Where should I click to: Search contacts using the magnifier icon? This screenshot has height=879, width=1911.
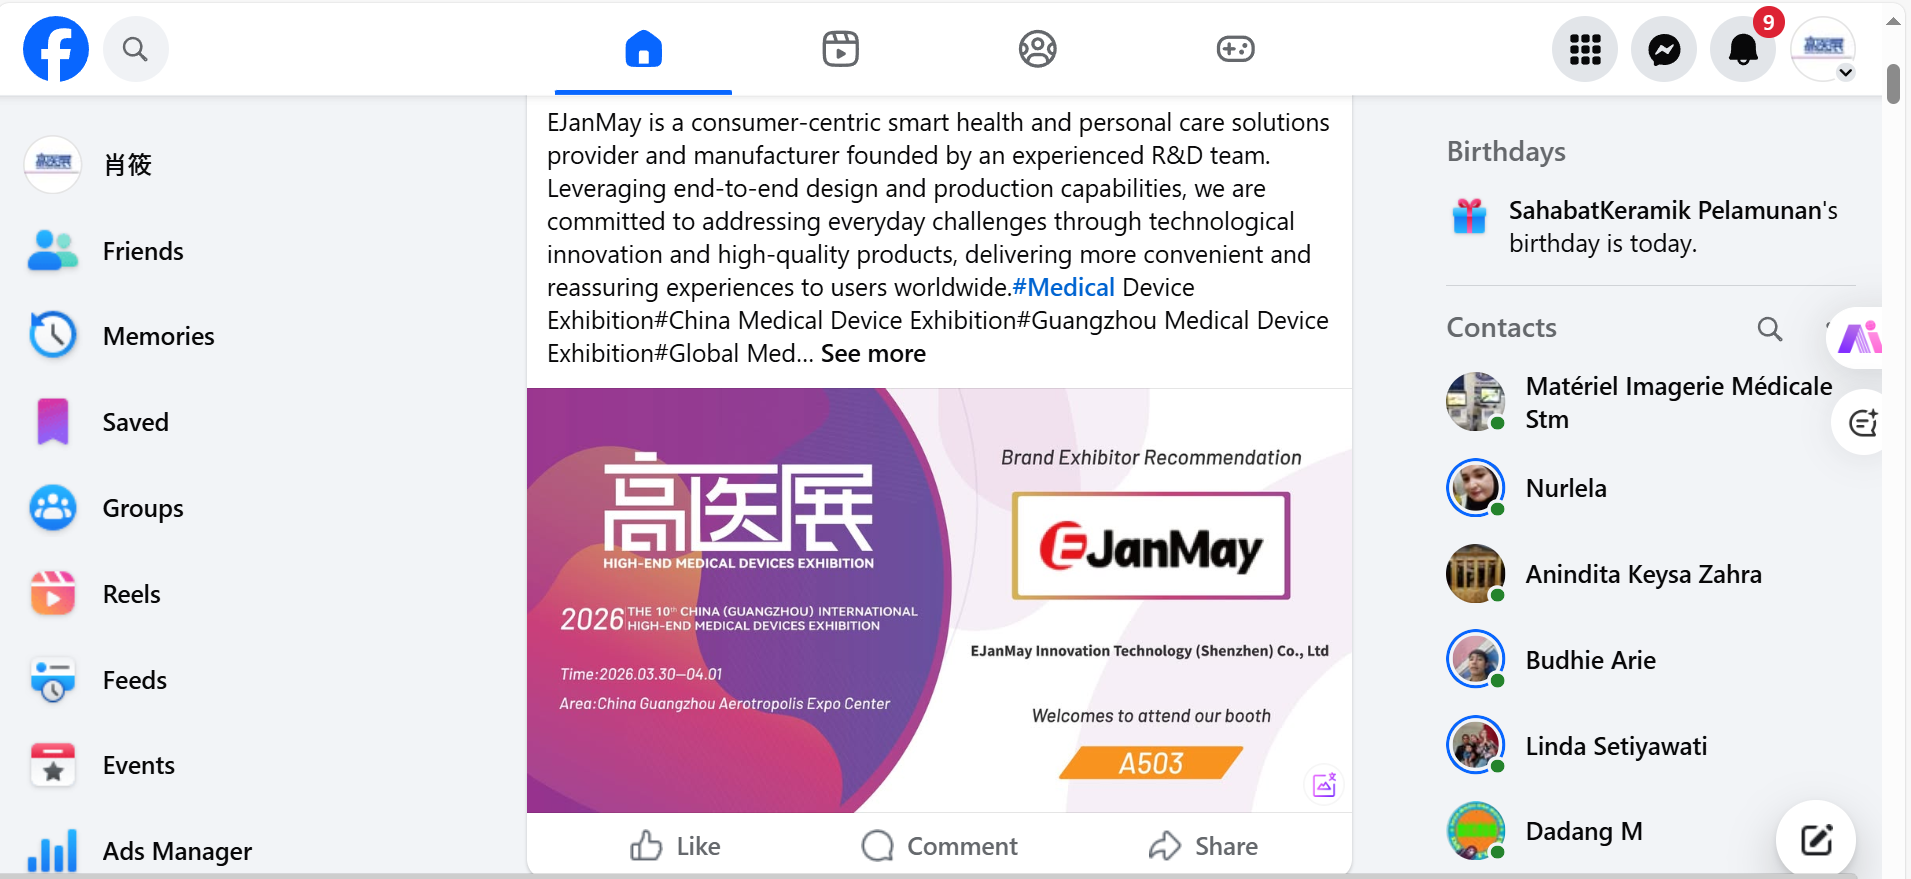(x=1770, y=329)
